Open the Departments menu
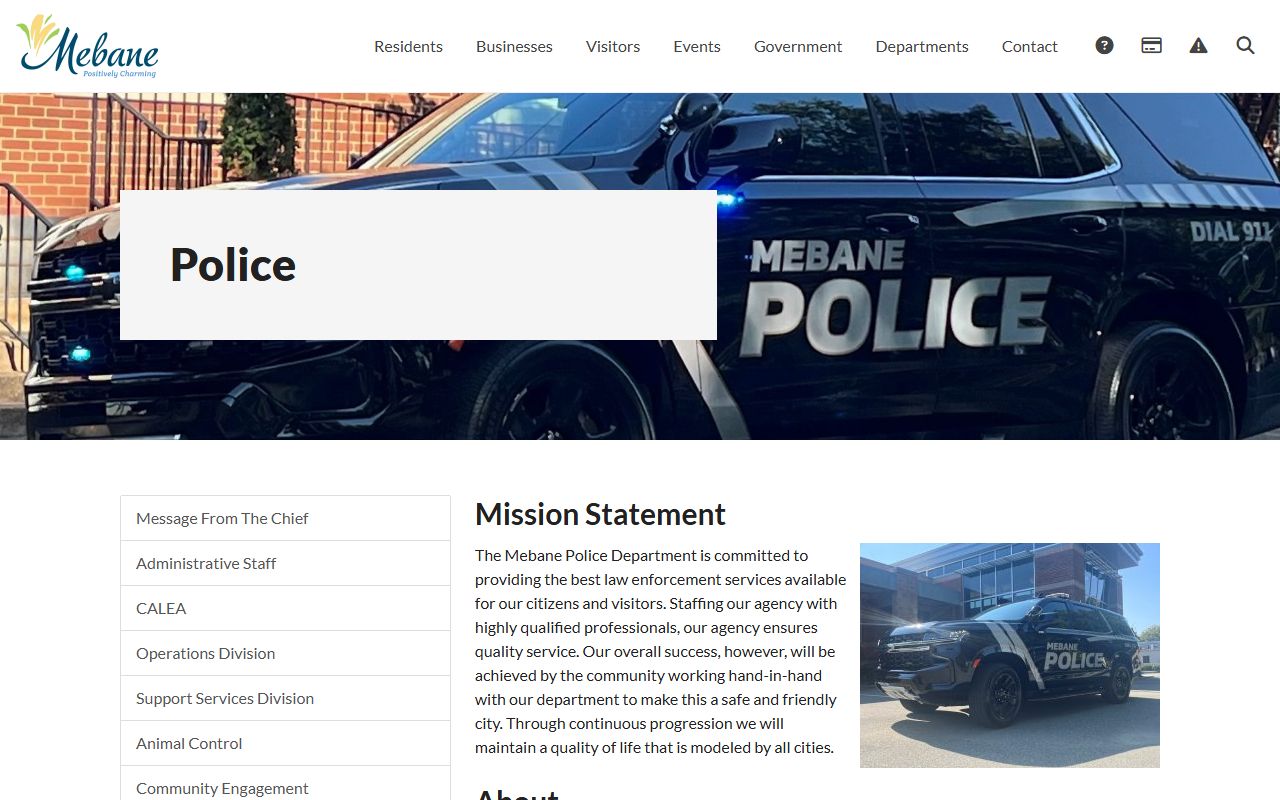The width and height of the screenshot is (1280, 800). pos(922,46)
